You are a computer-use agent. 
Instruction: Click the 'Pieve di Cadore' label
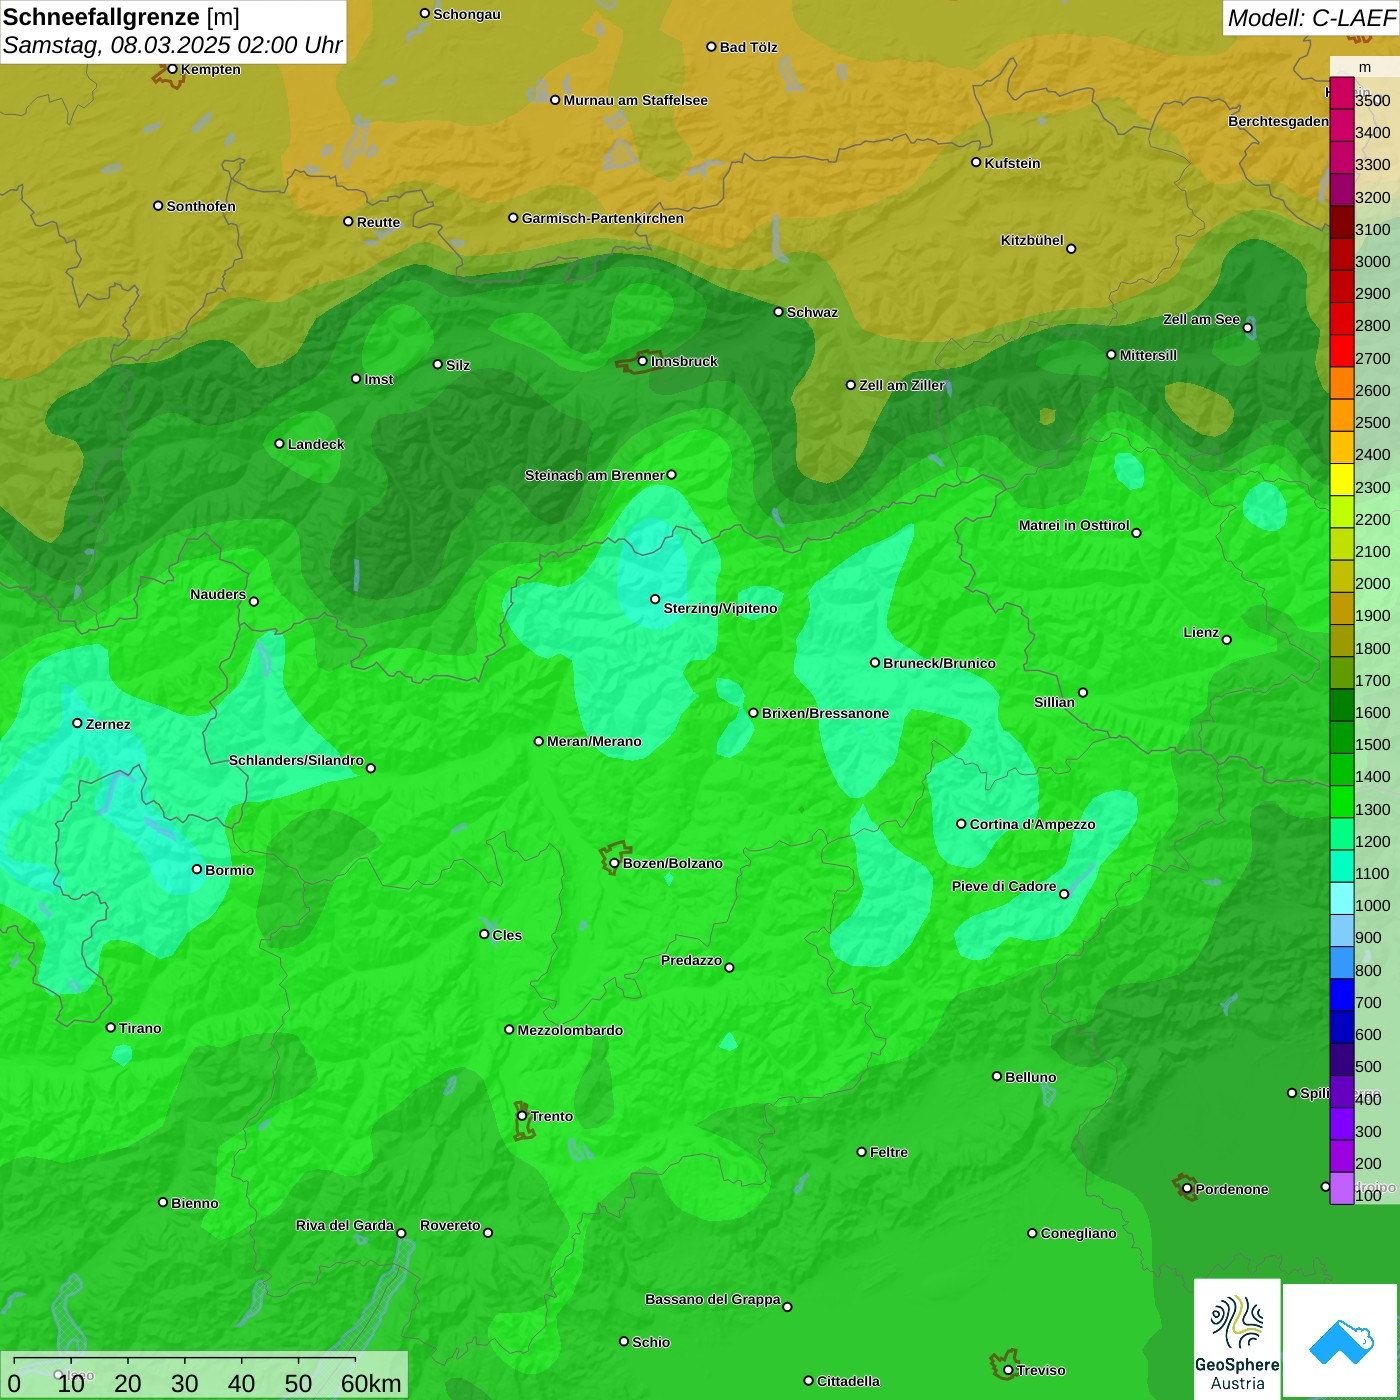point(1004,886)
